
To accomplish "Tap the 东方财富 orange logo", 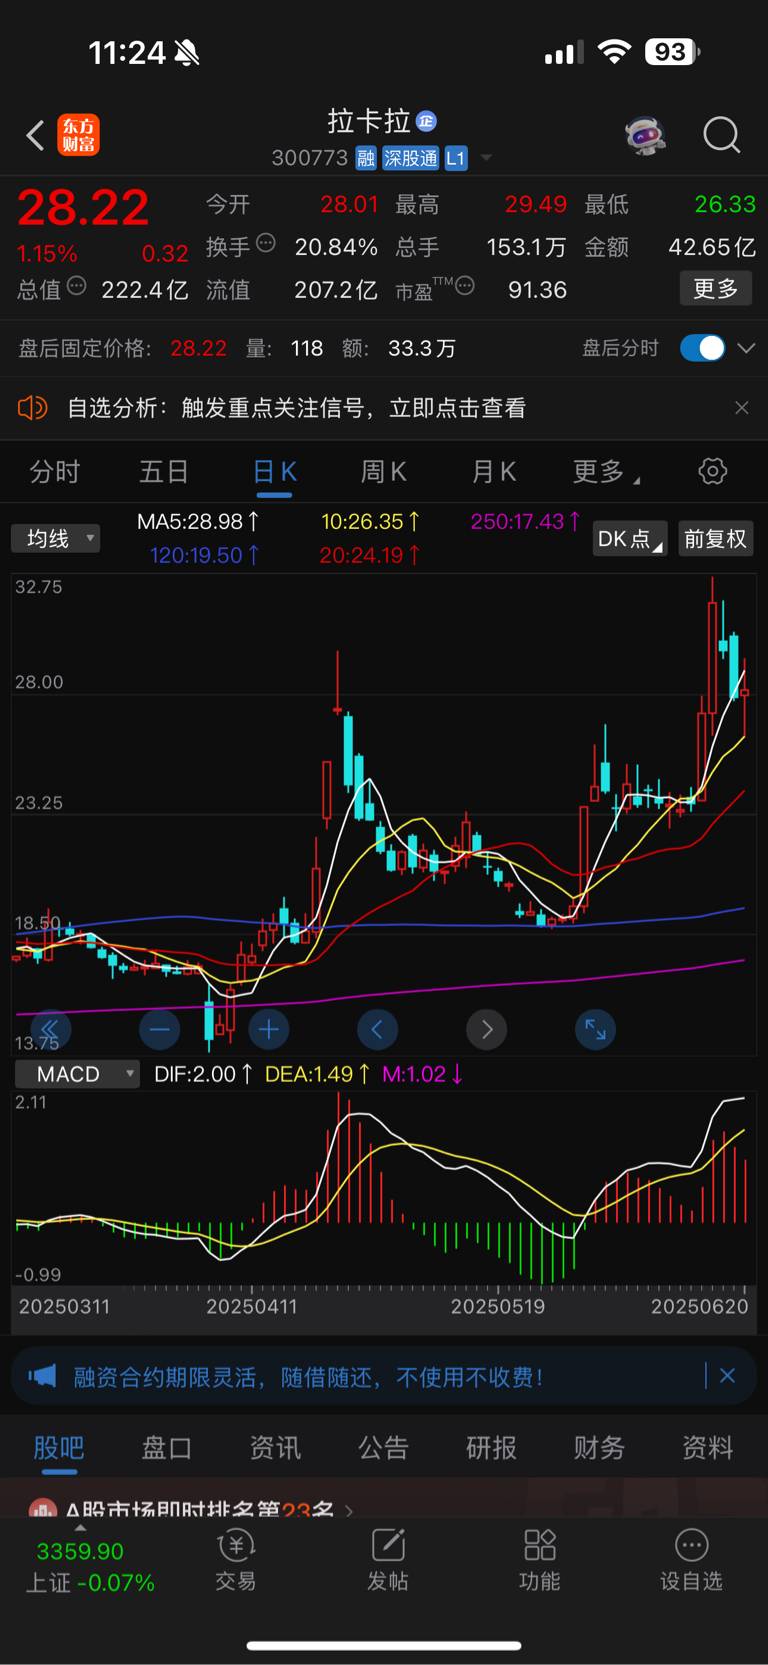I will coord(79,135).
